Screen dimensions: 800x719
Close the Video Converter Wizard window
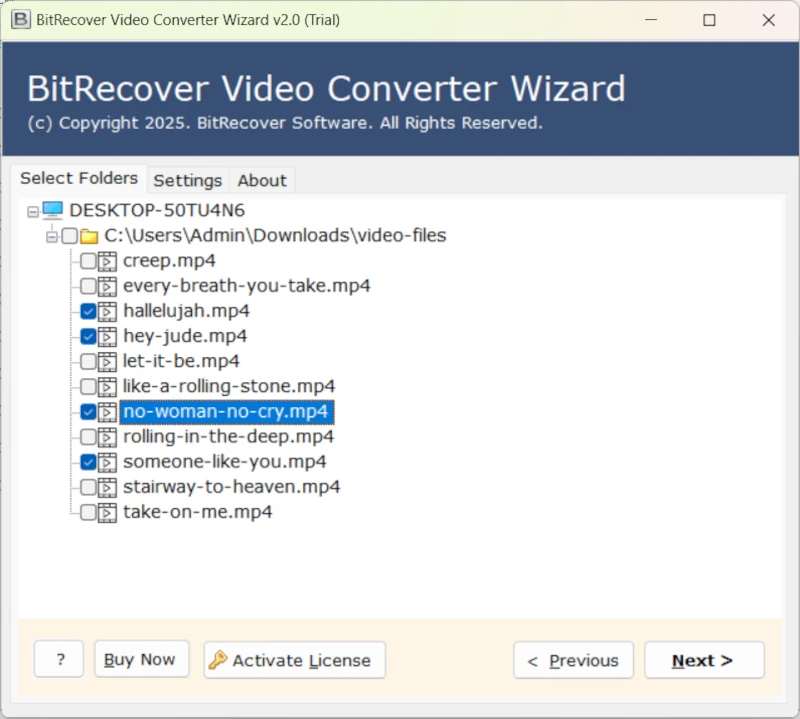click(768, 20)
